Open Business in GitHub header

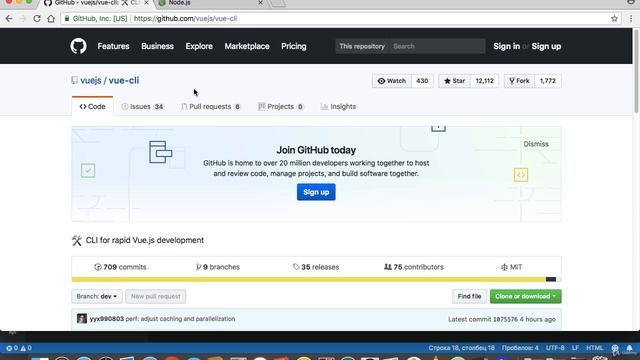158,46
